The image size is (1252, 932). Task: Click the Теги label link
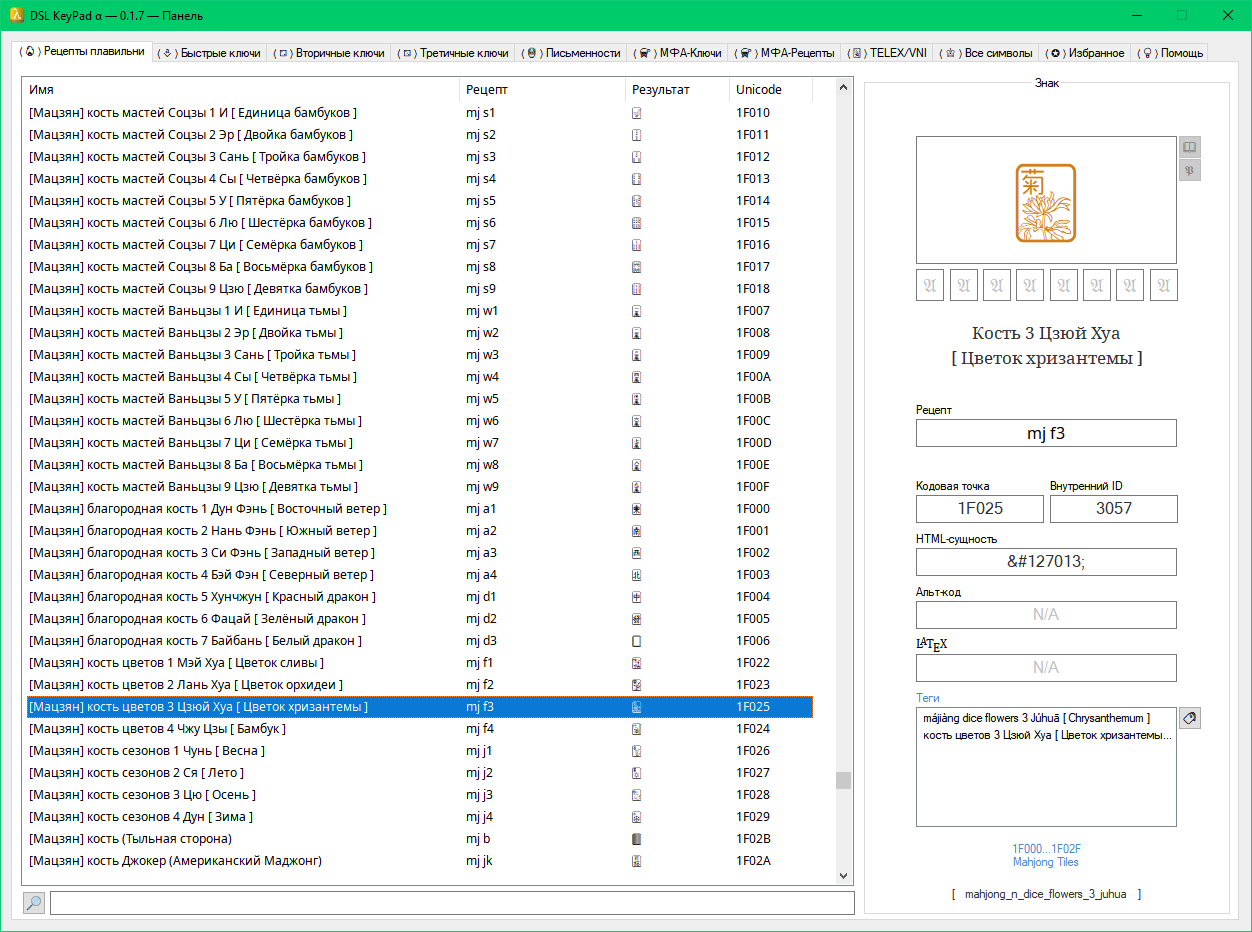pyautogui.click(x=928, y=698)
